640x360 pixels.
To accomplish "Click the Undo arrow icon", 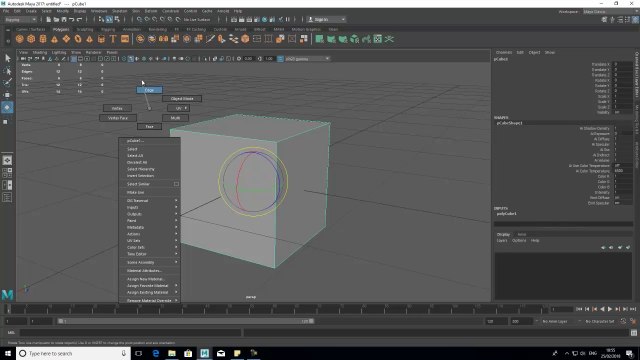I will 71,20.
